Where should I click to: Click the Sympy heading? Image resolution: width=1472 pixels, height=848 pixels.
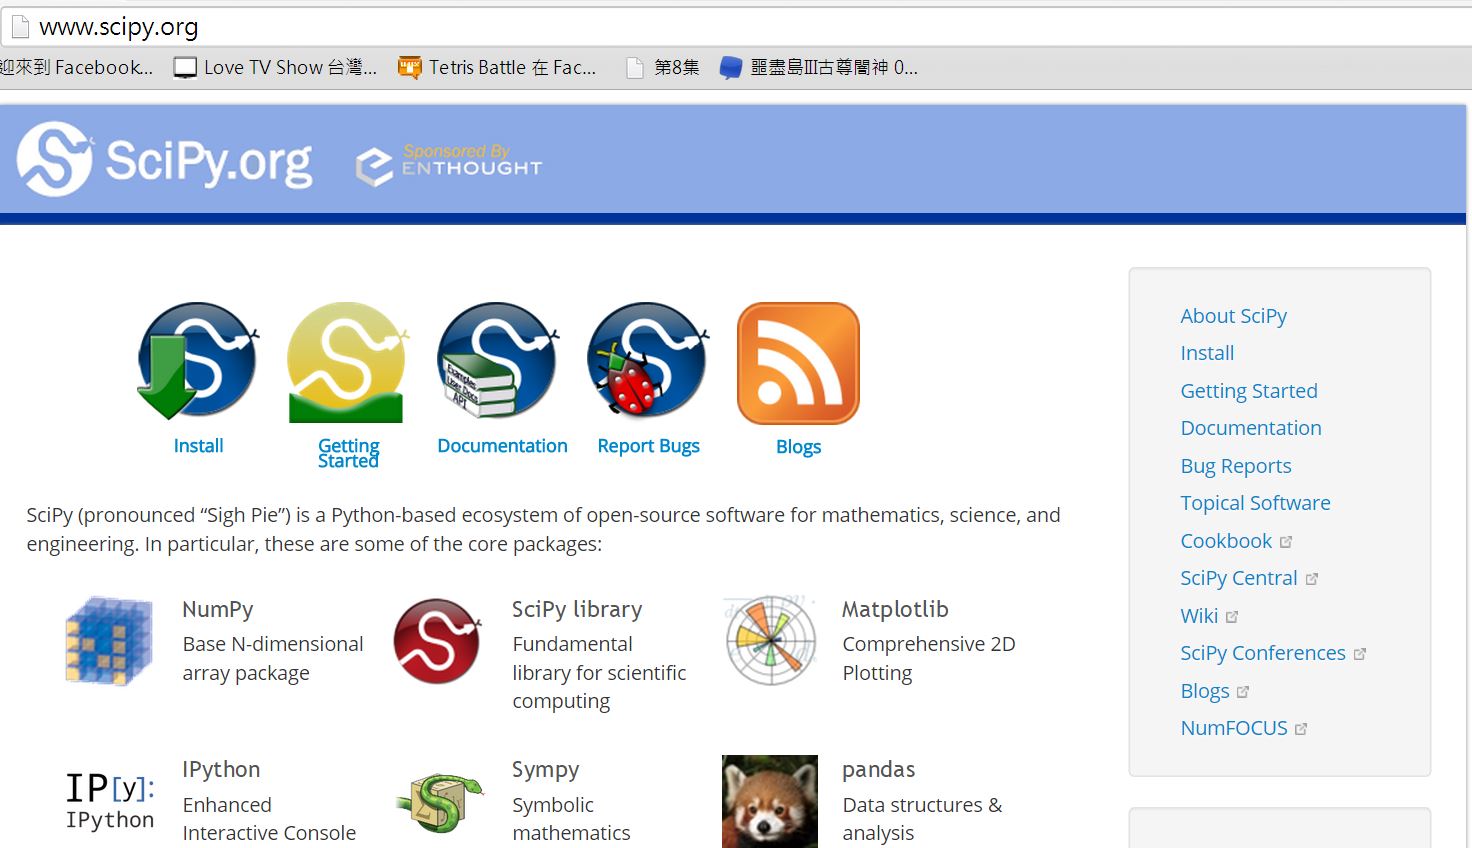click(546, 769)
